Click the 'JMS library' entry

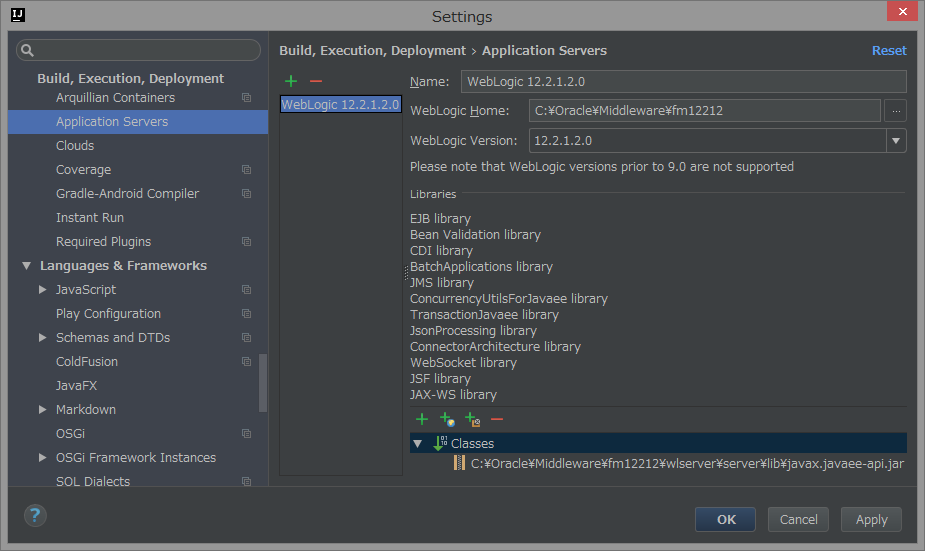(x=442, y=283)
